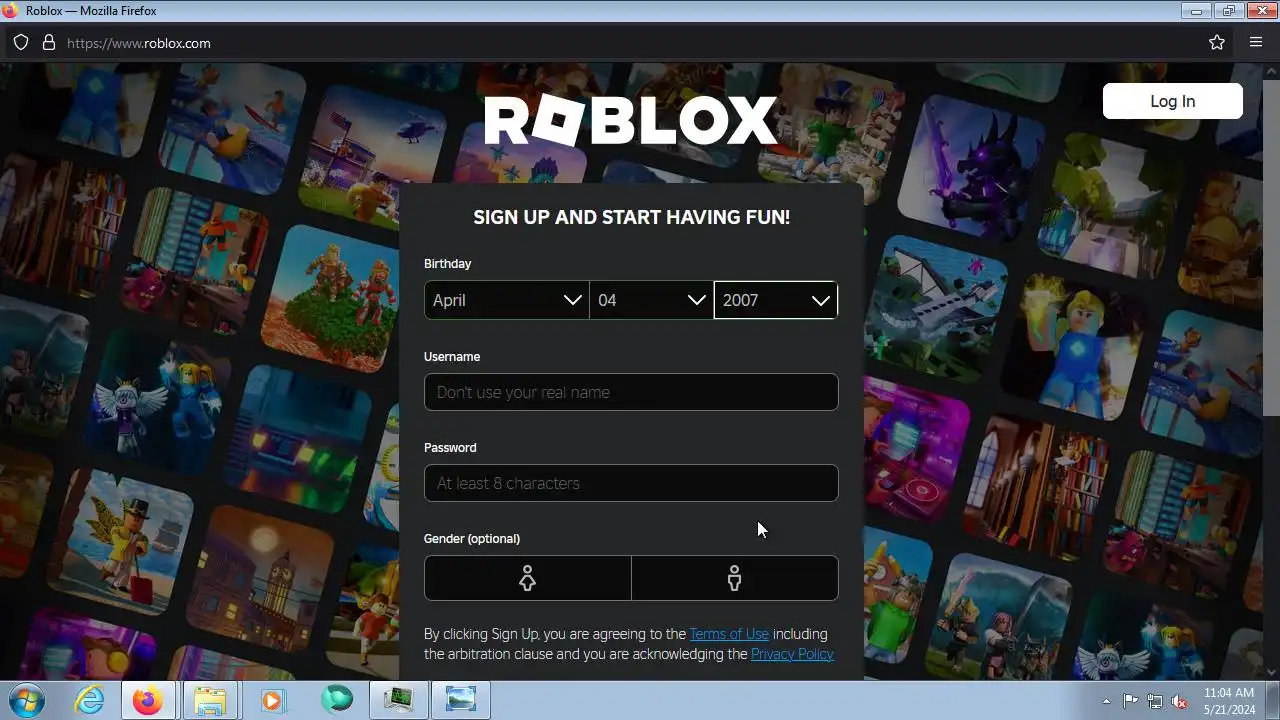This screenshot has width=1280, height=720.
Task: Open Windows Media Player from taskbar
Action: pyautogui.click(x=272, y=700)
